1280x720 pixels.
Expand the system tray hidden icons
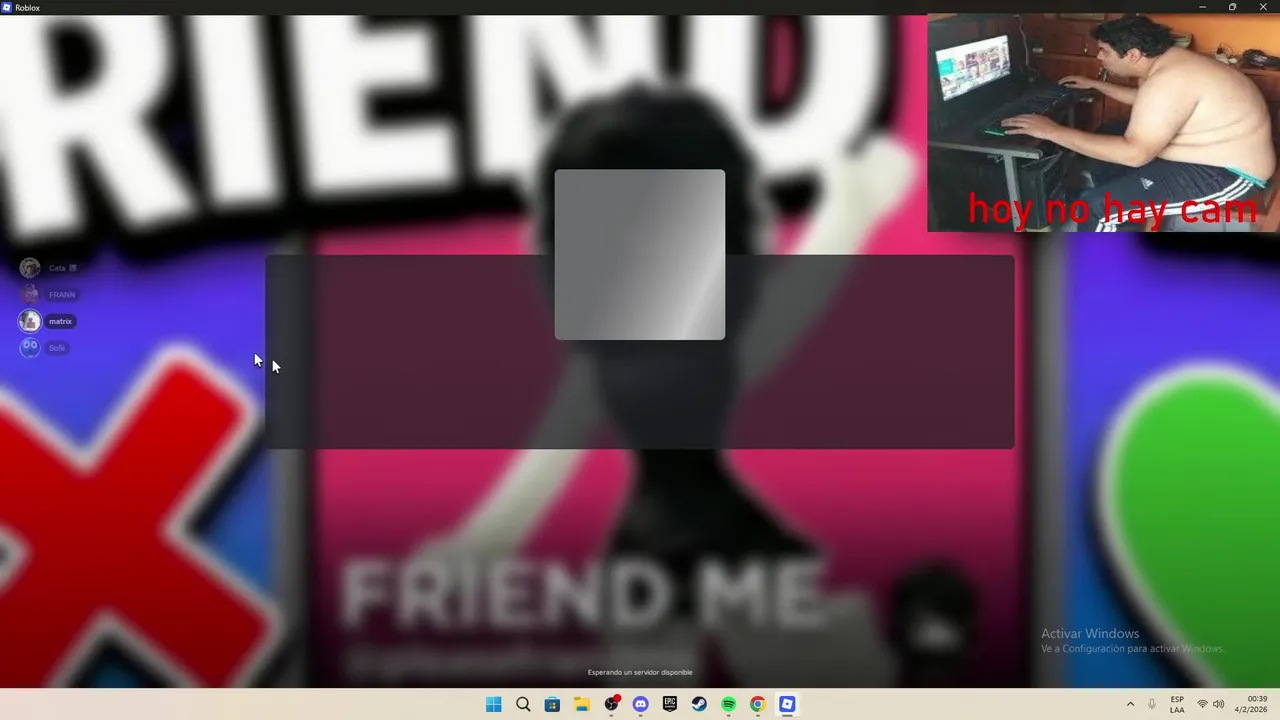pos(1131,704)
